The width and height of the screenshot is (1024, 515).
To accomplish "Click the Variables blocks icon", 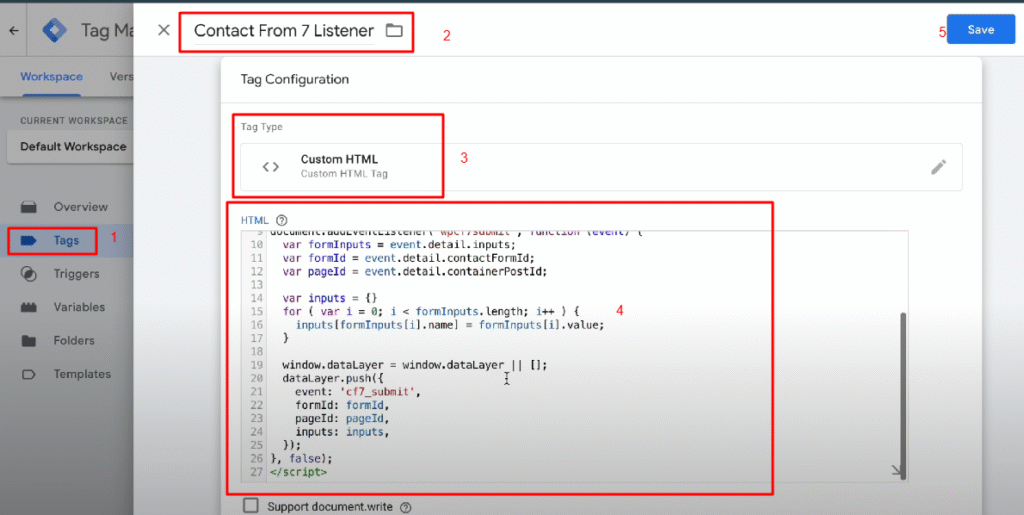I will (29, 307).
